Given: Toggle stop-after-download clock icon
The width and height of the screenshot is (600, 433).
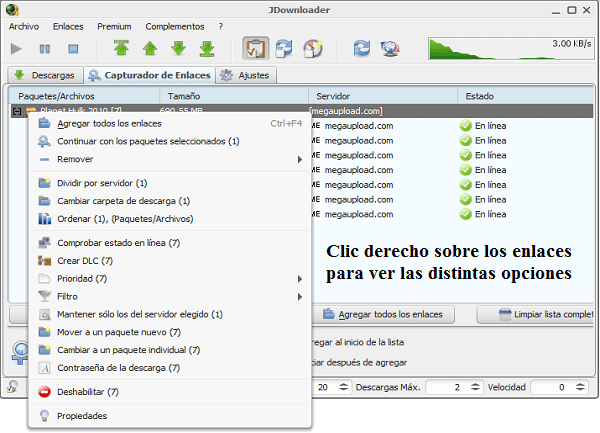Looking at the screenshot, I should click(x=313, y=49).
